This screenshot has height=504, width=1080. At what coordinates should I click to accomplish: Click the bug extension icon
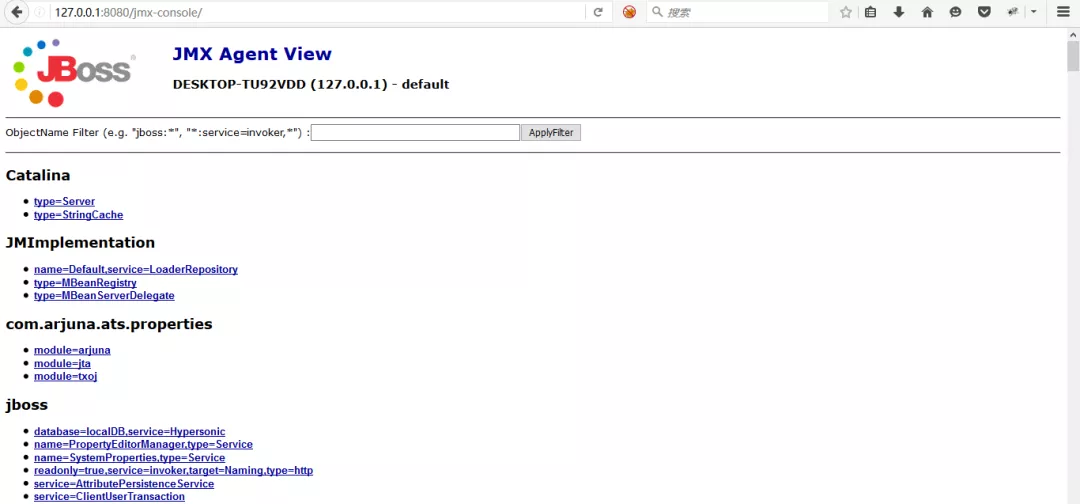(1013, 12)
